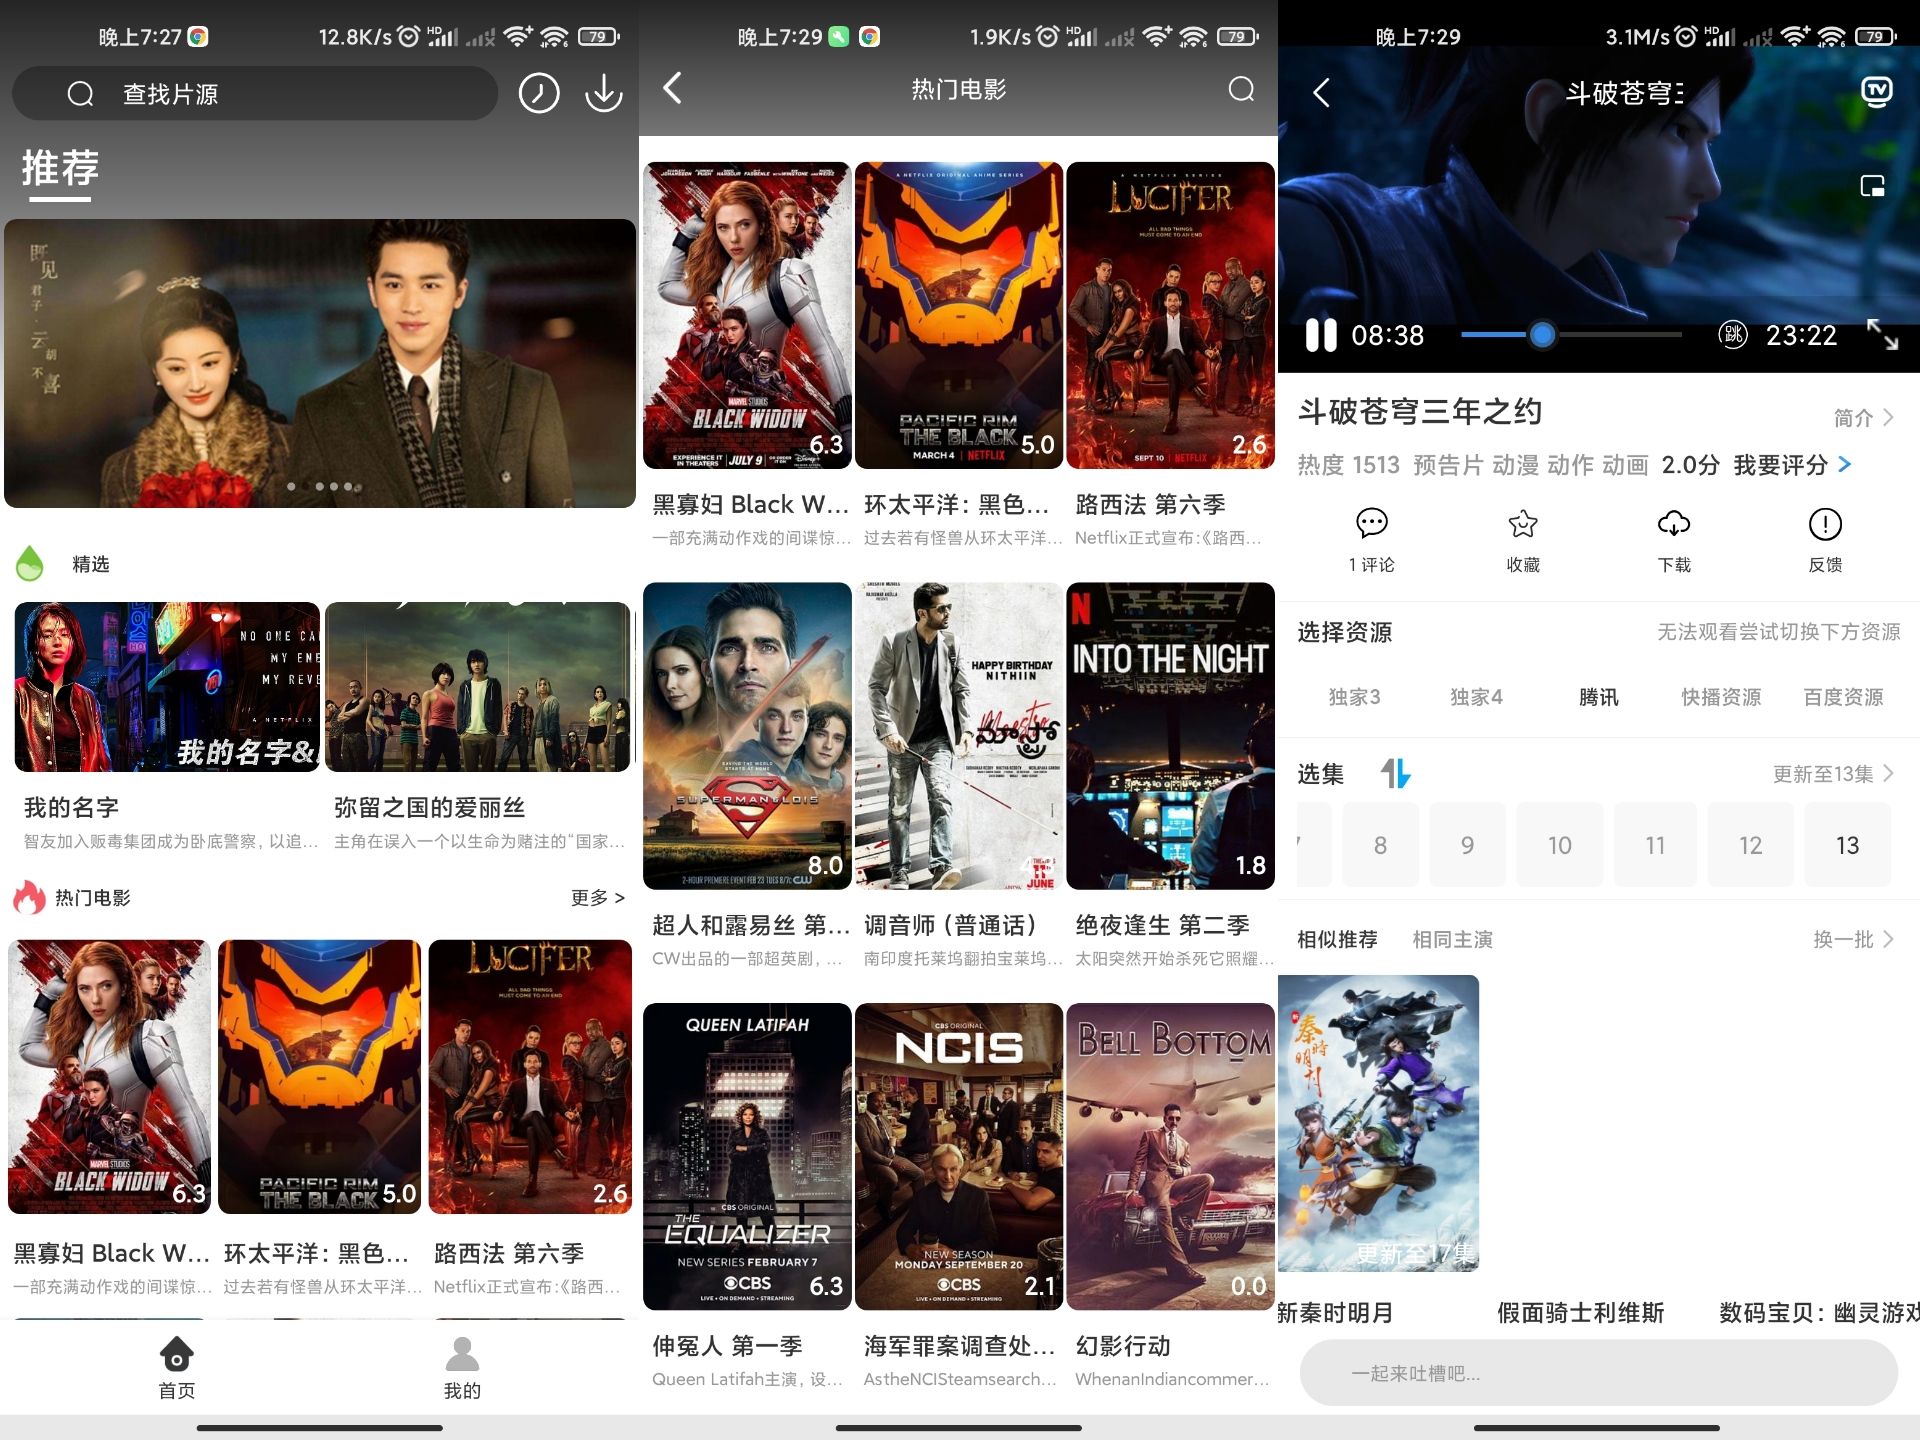Add to favorites 收藏 star
1920x1440 pixels.
[x=1523, y=523]
